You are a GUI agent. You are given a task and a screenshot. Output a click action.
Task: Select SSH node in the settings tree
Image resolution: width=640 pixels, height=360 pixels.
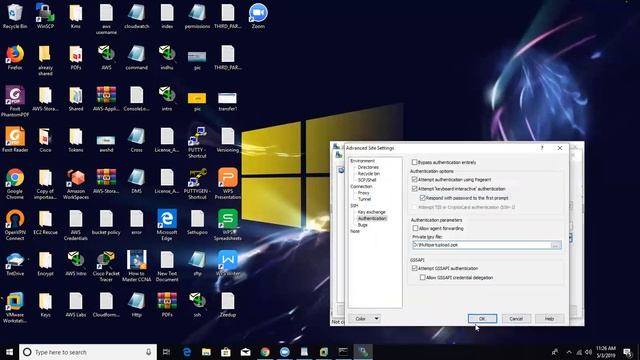354,205
